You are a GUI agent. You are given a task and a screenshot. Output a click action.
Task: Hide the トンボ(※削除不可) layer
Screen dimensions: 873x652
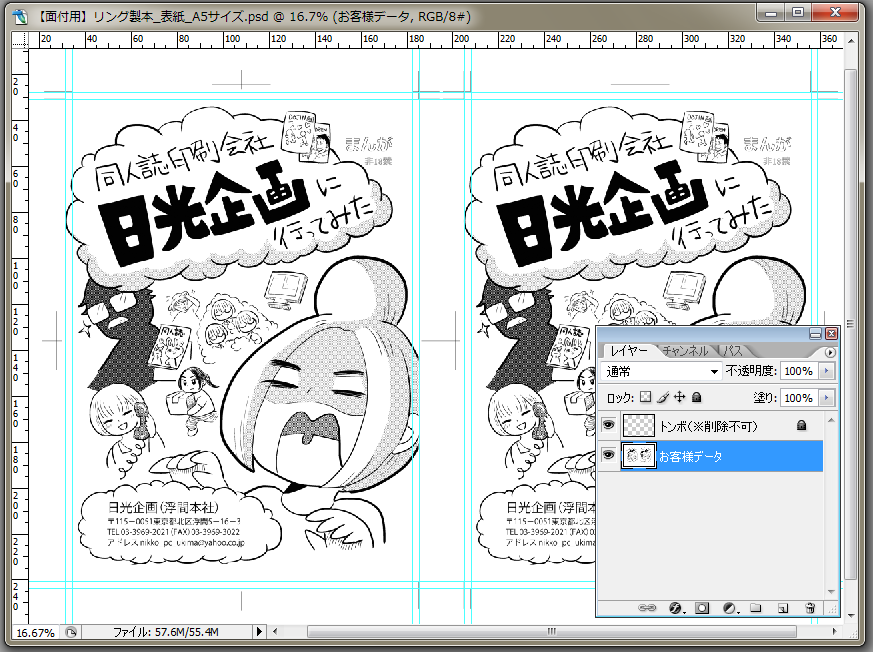(608, 425)
